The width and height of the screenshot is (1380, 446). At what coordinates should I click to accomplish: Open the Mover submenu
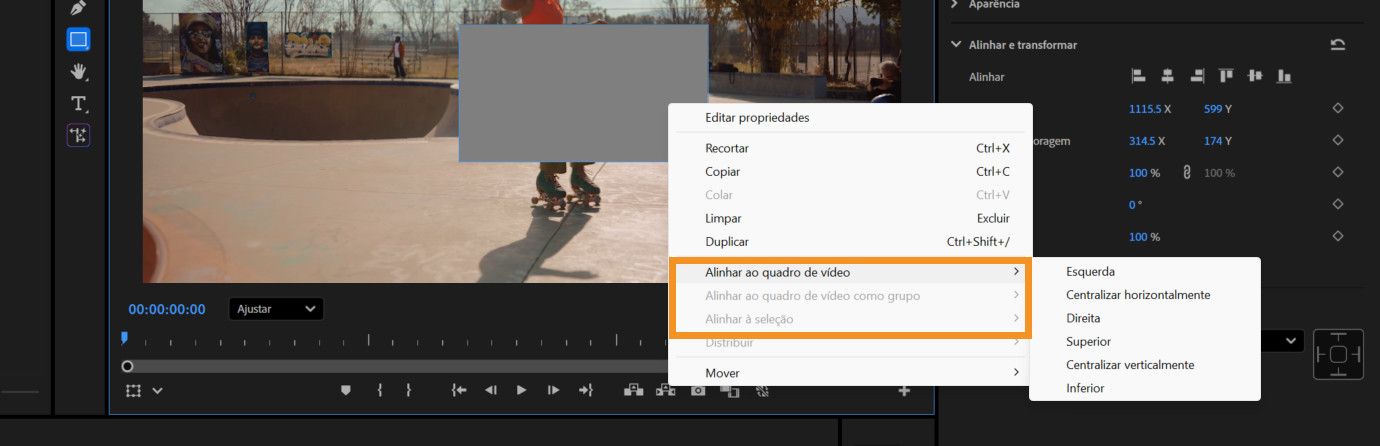[850, 373]
